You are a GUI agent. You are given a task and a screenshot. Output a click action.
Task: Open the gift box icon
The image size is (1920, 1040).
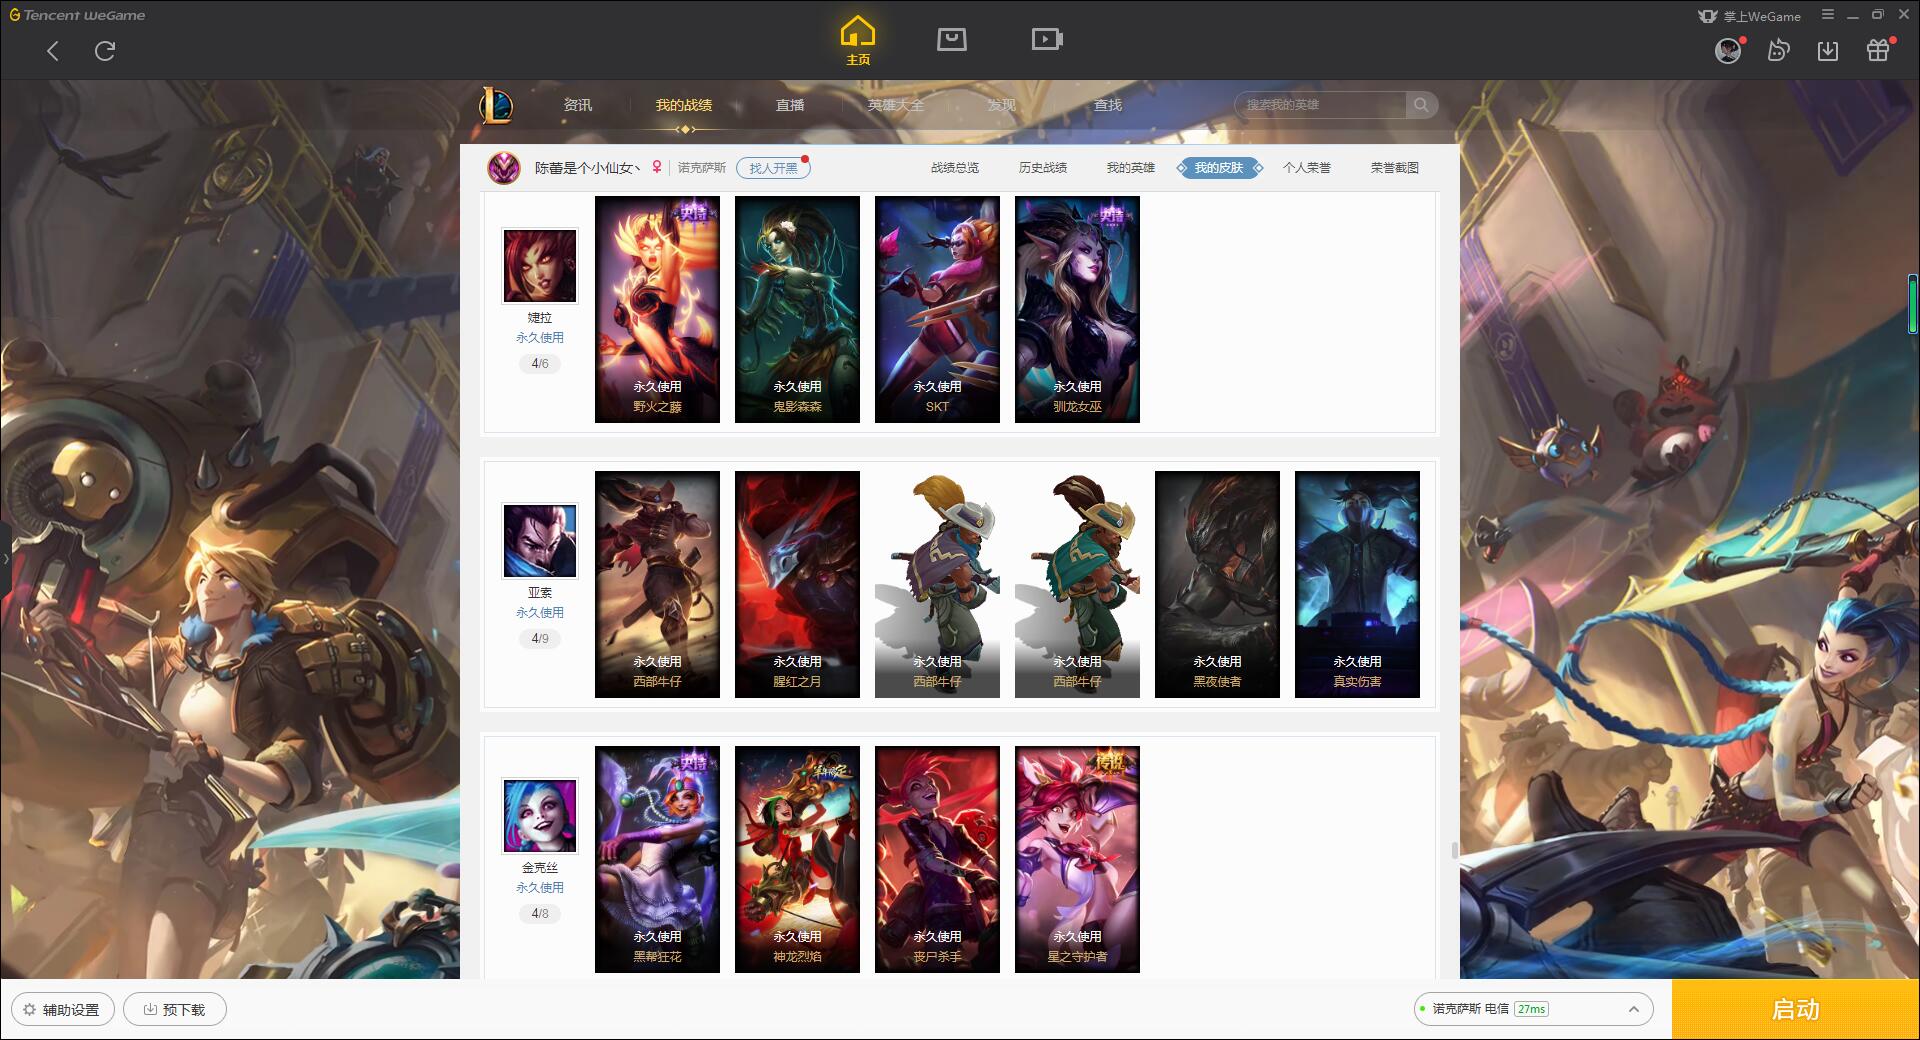[x=1878, y=50]
